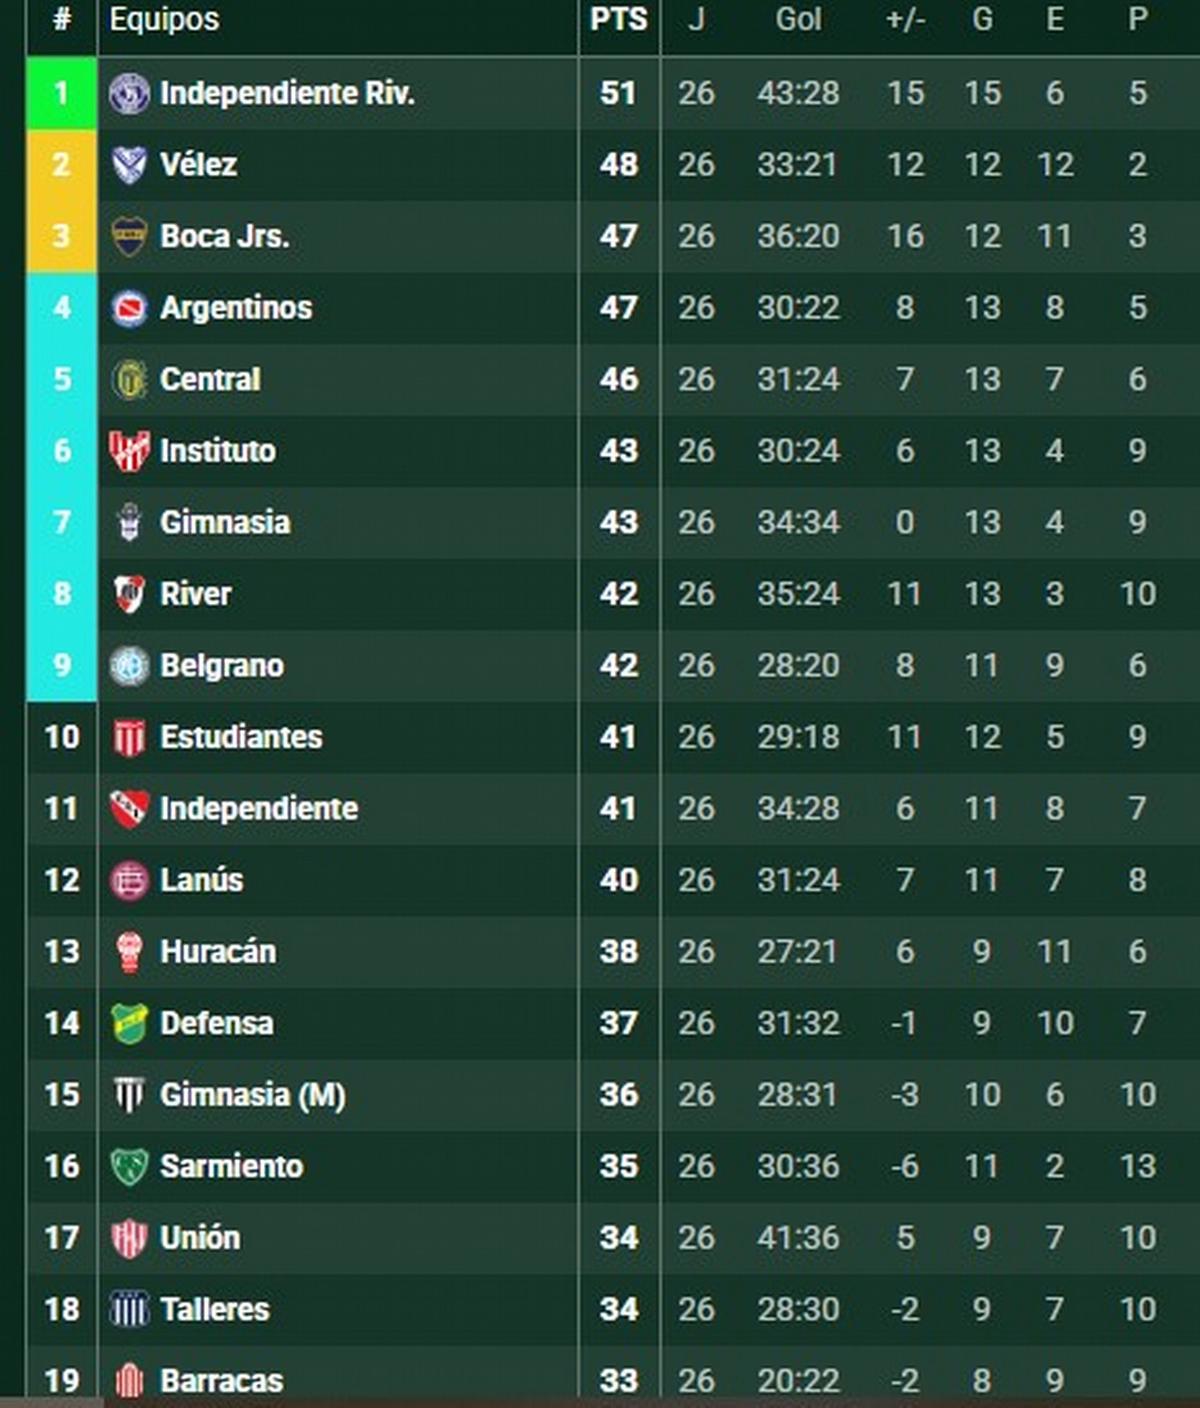The height and width of the screenshot is (1408, 1200).
Task: Select the Defensa green shield icon
Action: [x=129, y=1023]
